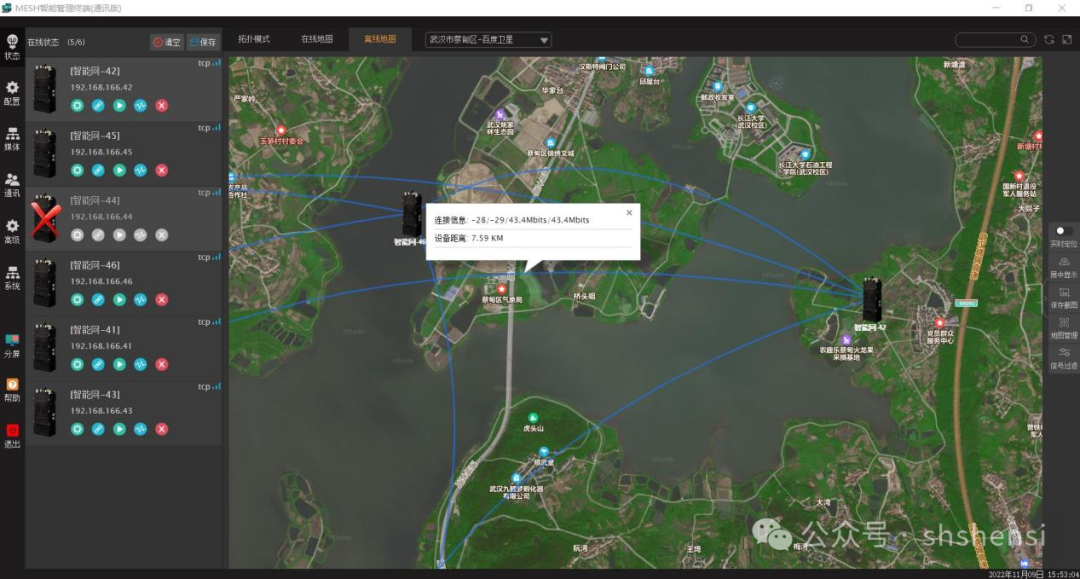This screenshot has width=1080, height=579.
Task: Open settings gear for 智能网-43
Action: (x=77, y=429)
